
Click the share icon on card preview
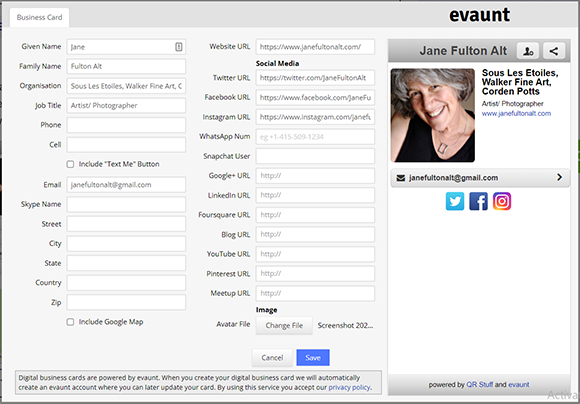(554, 51)
